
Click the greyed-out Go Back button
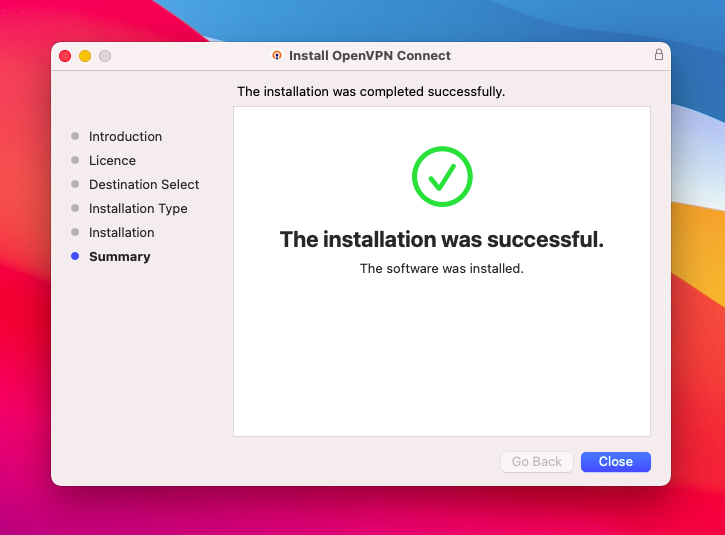click(536, 461)
